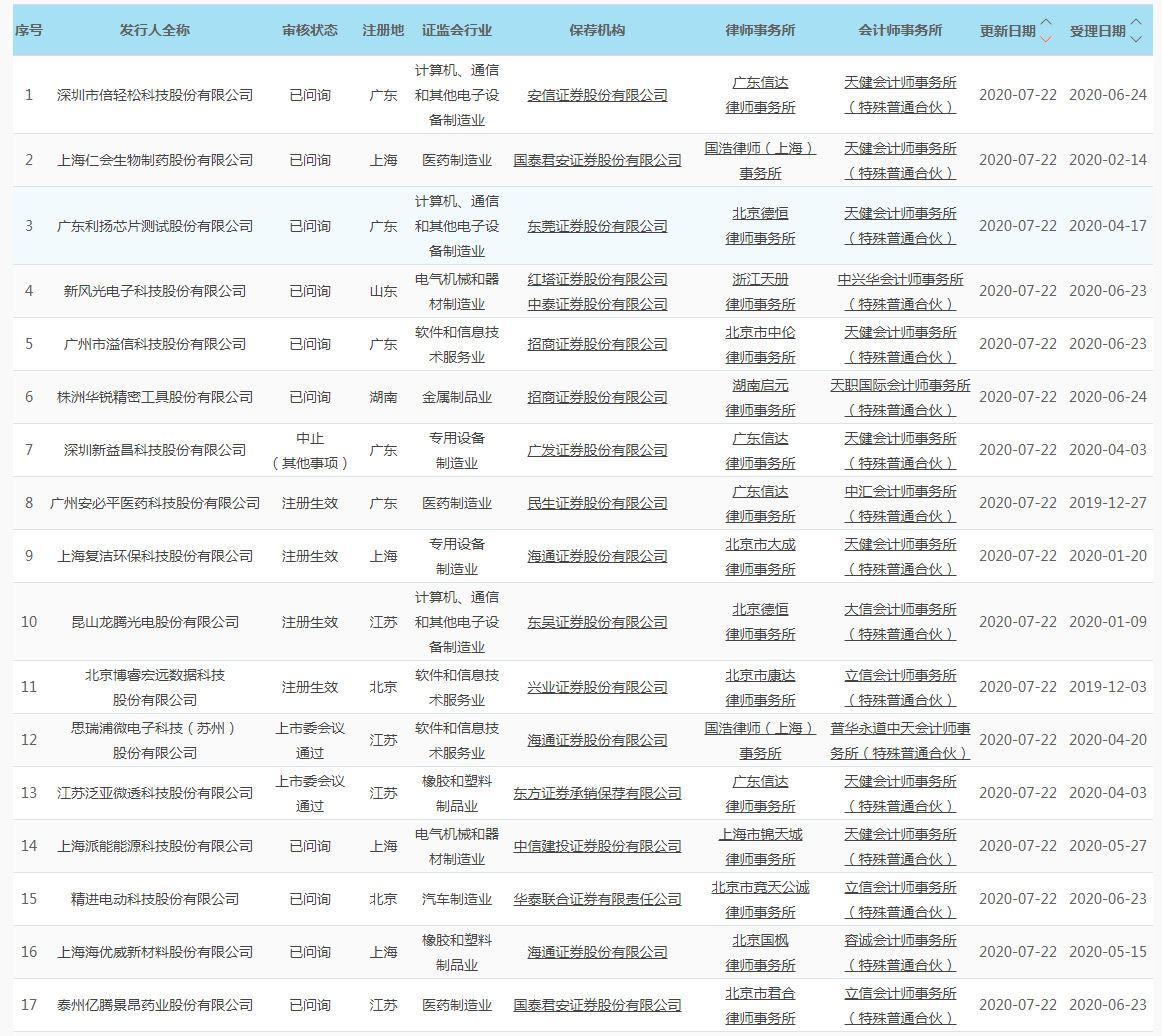The height and width of the screenshot is (1036, 1162).
Task: Open 海通证券 link in 思瑞浦微电子 row
Action: (x=597, y=740)
